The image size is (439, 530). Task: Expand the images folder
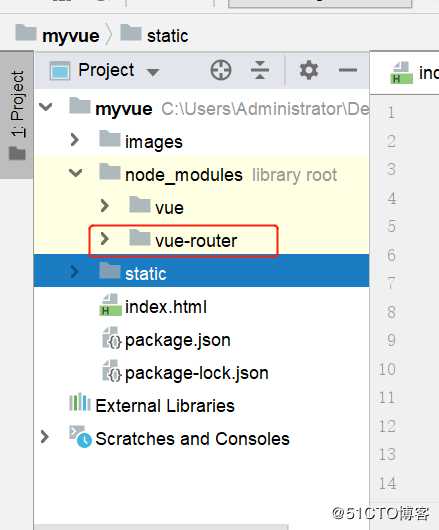74,140
